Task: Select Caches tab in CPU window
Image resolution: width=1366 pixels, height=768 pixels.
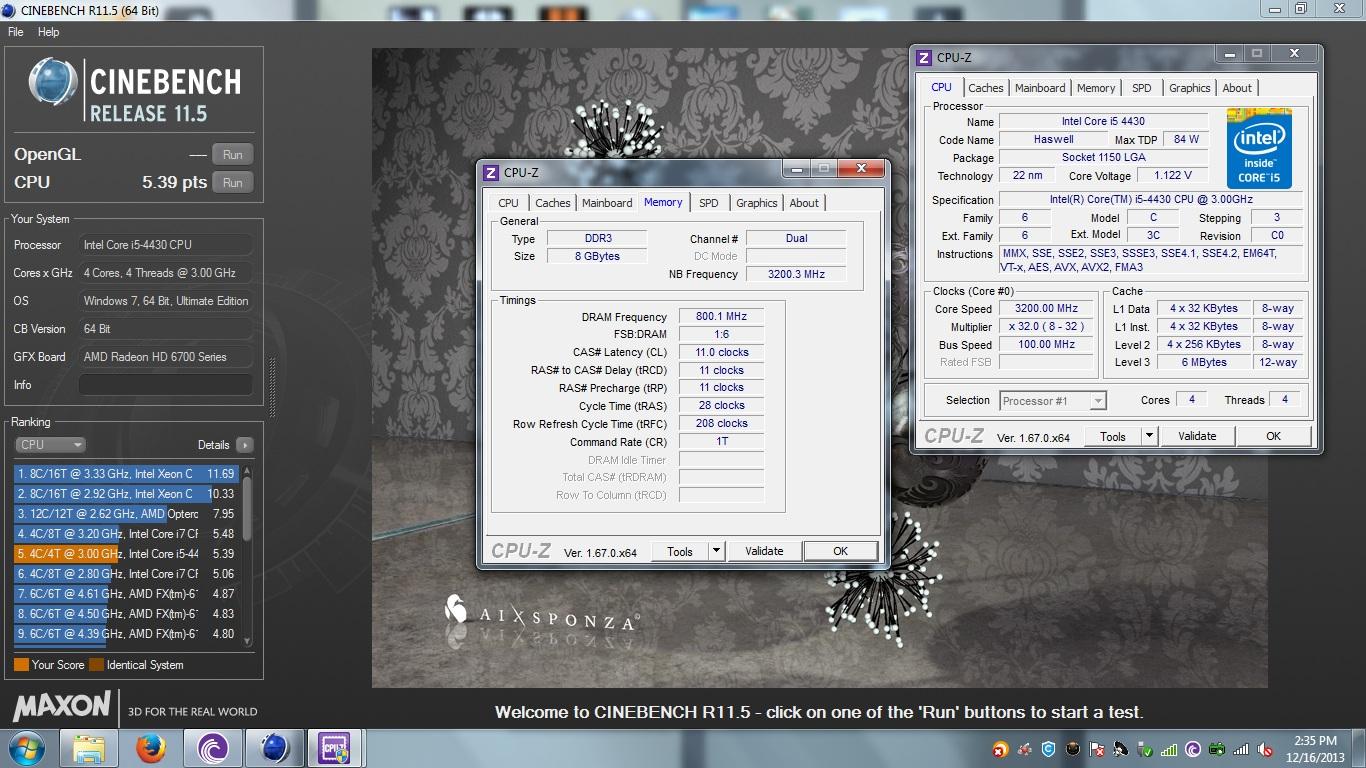Action: tap(985, 88)
